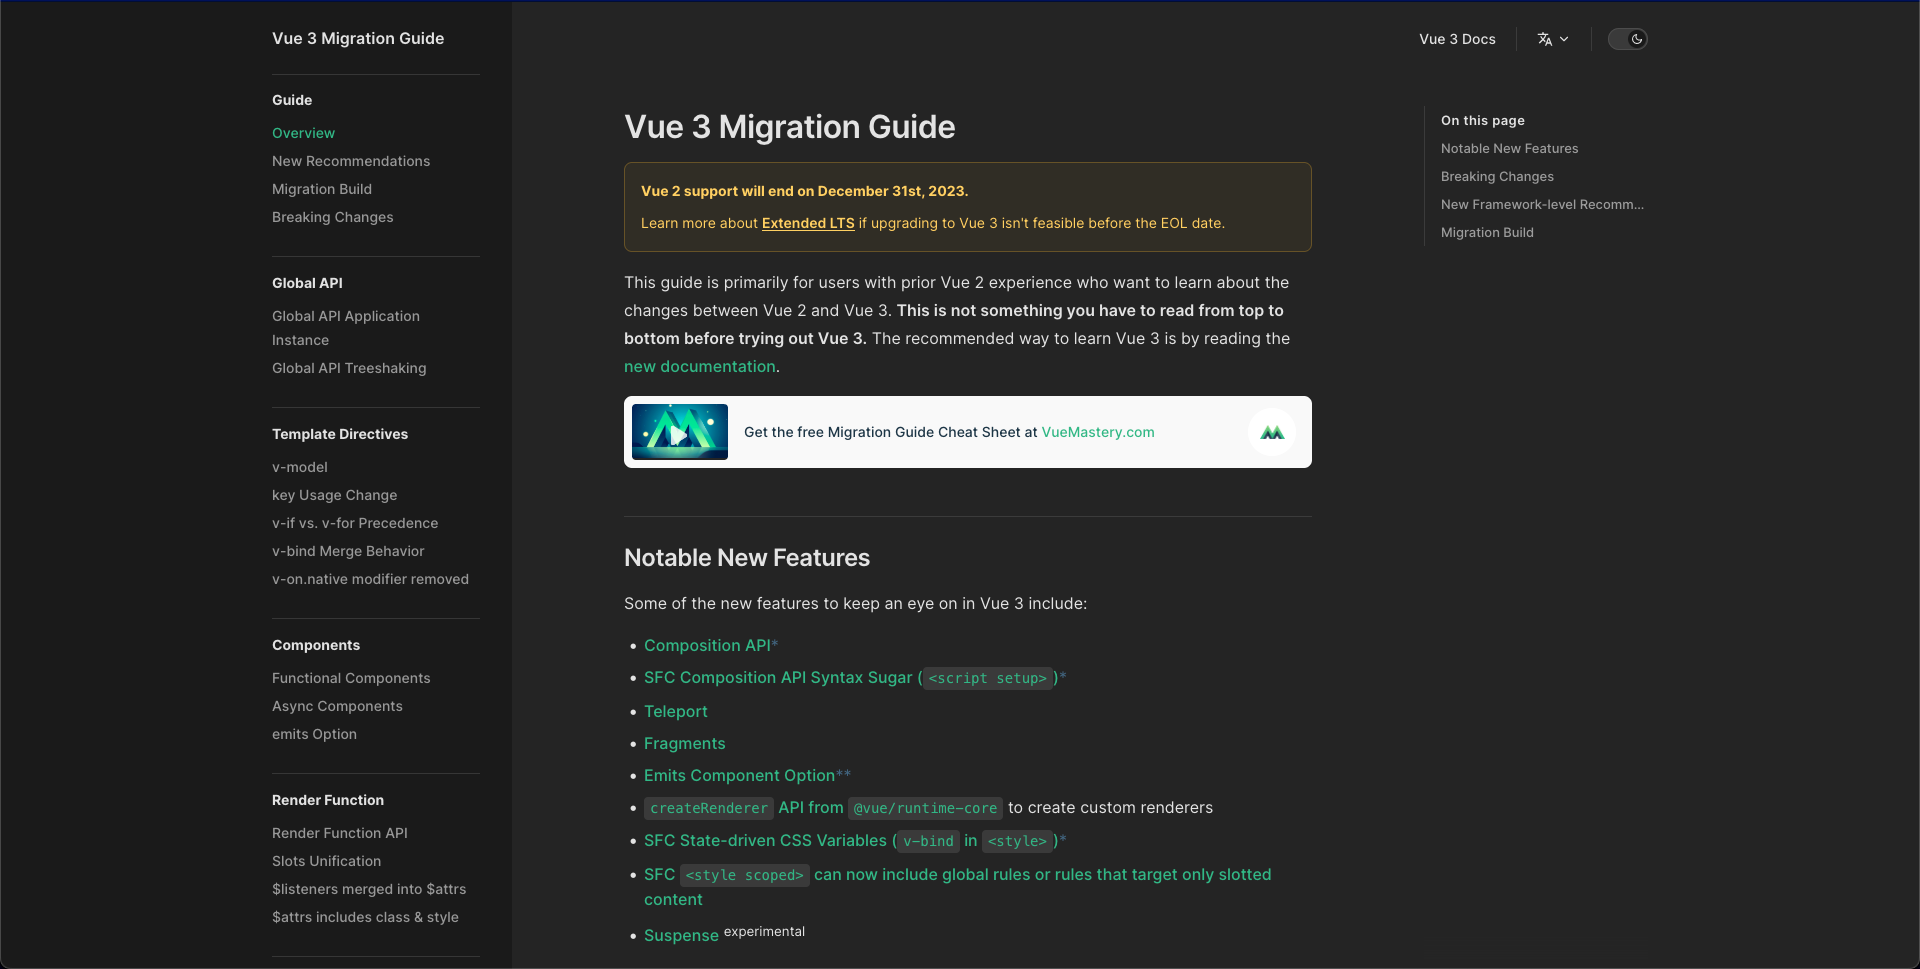Open Async Components sidebar page

click(x=337, y=706)
